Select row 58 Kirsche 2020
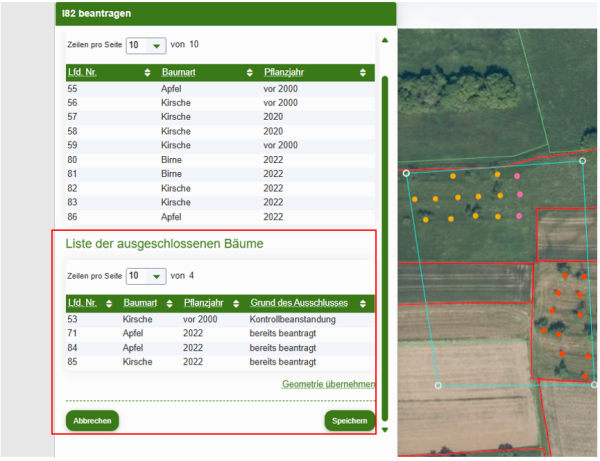 click(220, 131)
